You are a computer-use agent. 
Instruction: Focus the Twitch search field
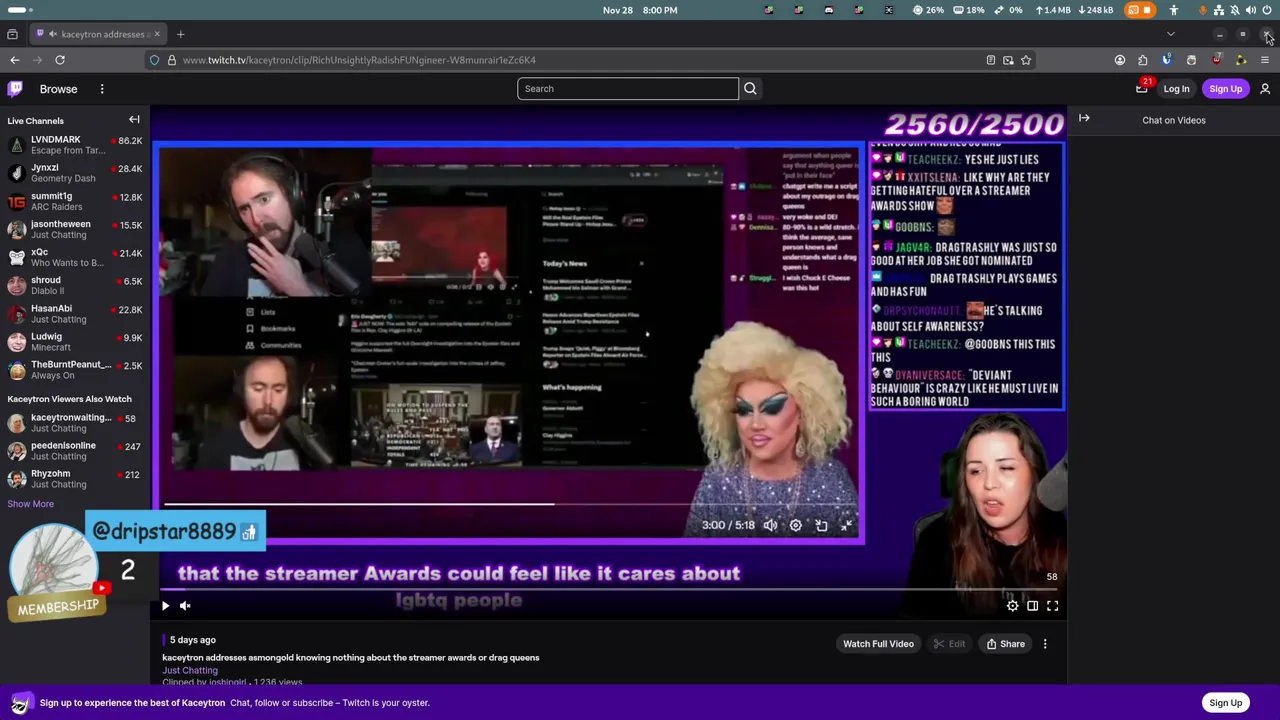click(x=628, y=89)
